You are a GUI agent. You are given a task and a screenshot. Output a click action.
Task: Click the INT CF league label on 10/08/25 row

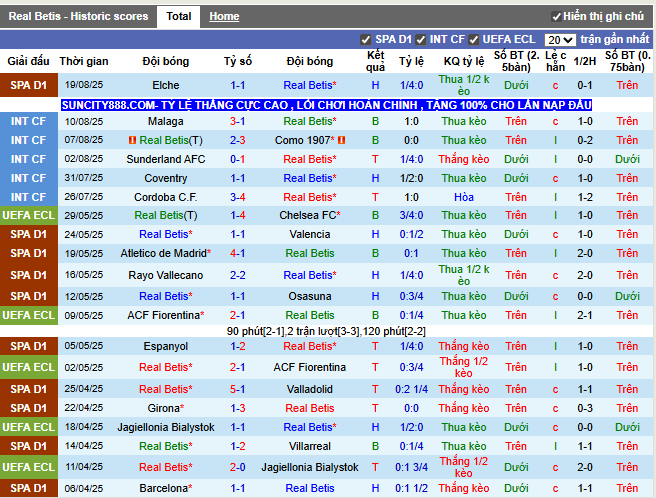[28, 121]
